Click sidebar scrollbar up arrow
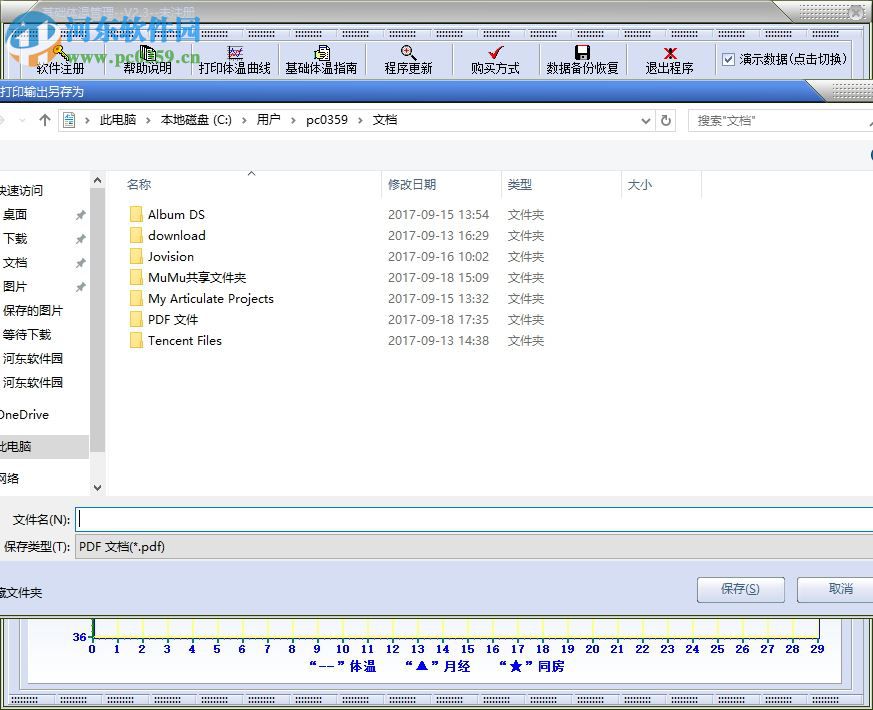Screen dimensions: 873x710 click(x=97, y=180)
